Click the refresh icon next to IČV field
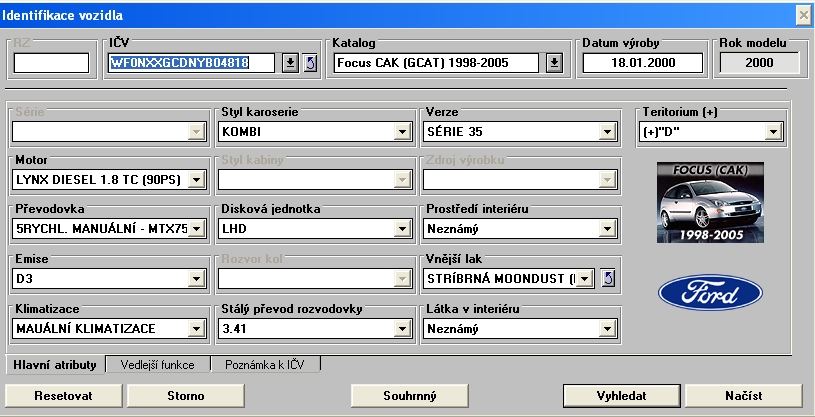This screenshot has height=417, width=815. [x=310, y=64]
